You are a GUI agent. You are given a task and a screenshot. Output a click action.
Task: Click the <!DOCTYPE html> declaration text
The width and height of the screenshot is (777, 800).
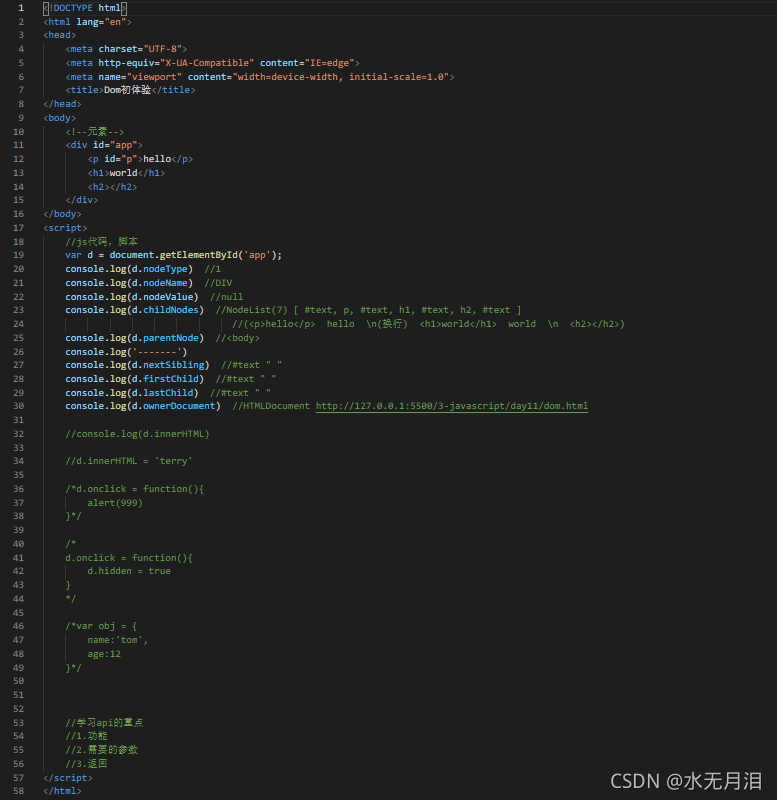point(85,8)
